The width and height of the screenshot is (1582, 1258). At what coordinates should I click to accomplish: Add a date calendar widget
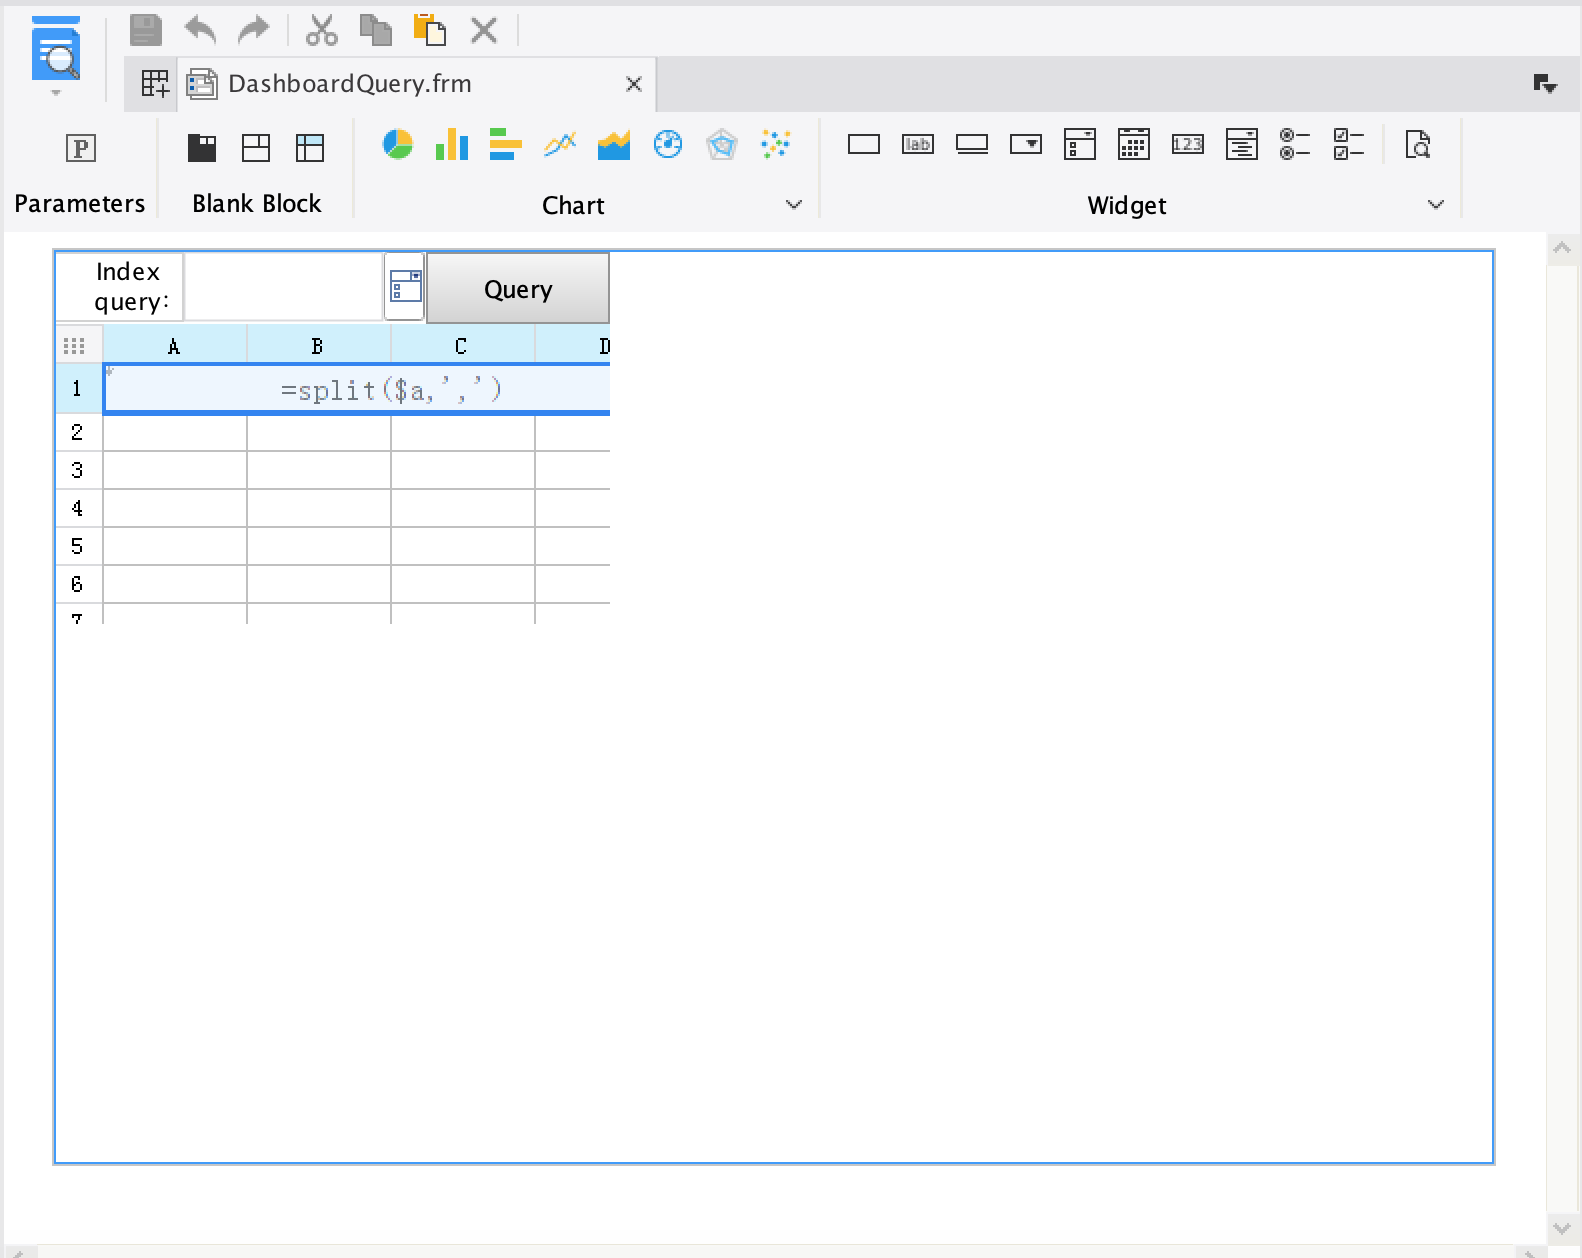tap(1134, 145)
